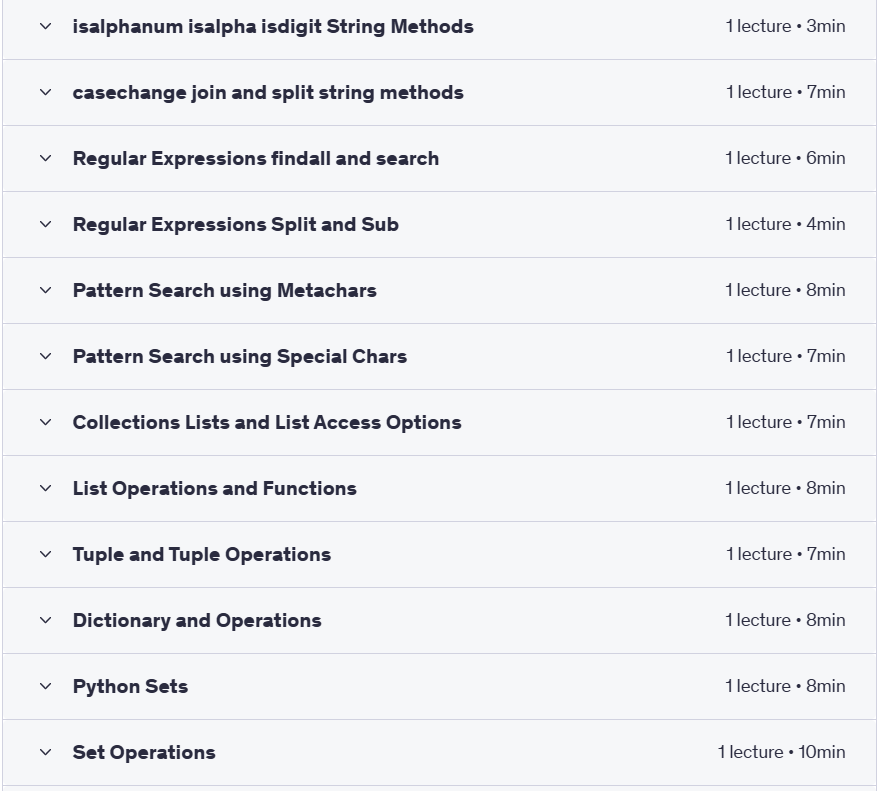
Task: Expand Pattern Search using Metachars
Action: click(x=440, y=290)
